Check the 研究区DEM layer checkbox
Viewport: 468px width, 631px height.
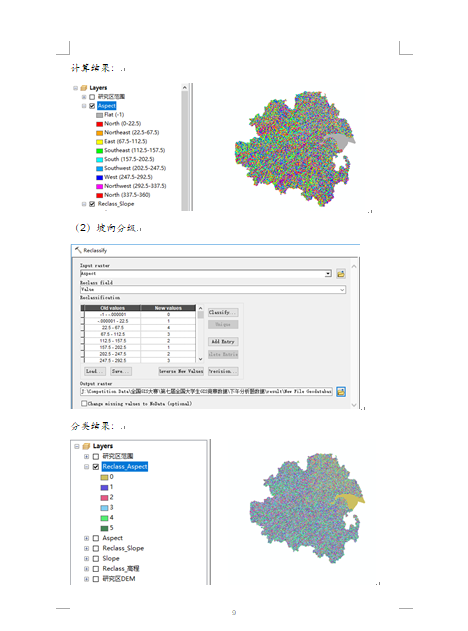point(96,579)
